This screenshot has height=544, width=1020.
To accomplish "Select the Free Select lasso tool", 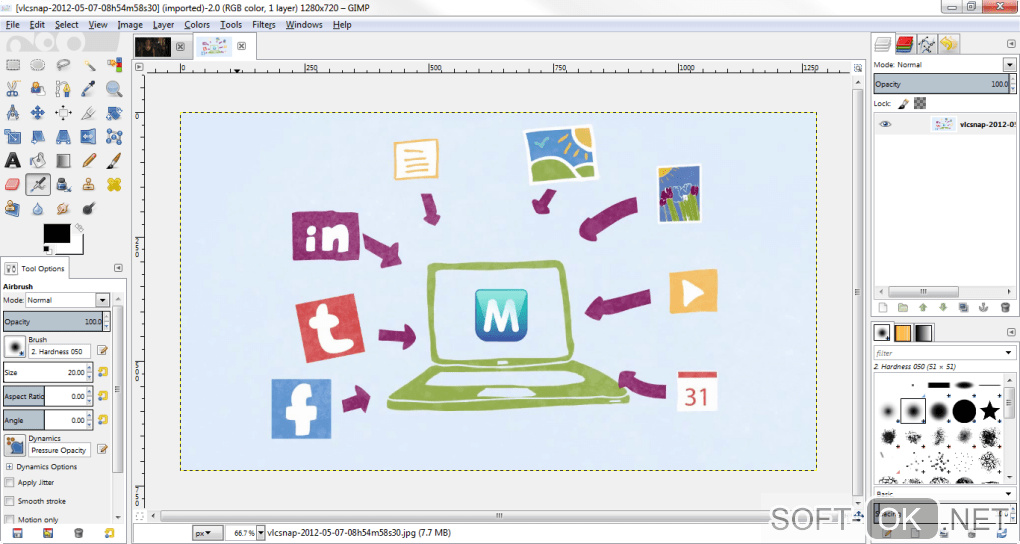I will 63,64.
